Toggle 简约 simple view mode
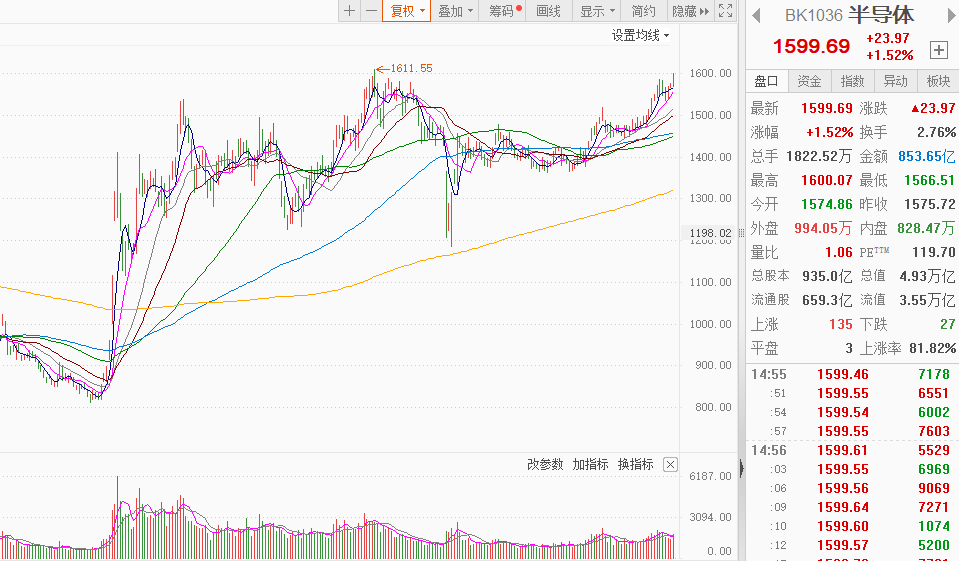The width and height of the screenshot is (959, 561). pyautogui.click(x=644, y=11)
